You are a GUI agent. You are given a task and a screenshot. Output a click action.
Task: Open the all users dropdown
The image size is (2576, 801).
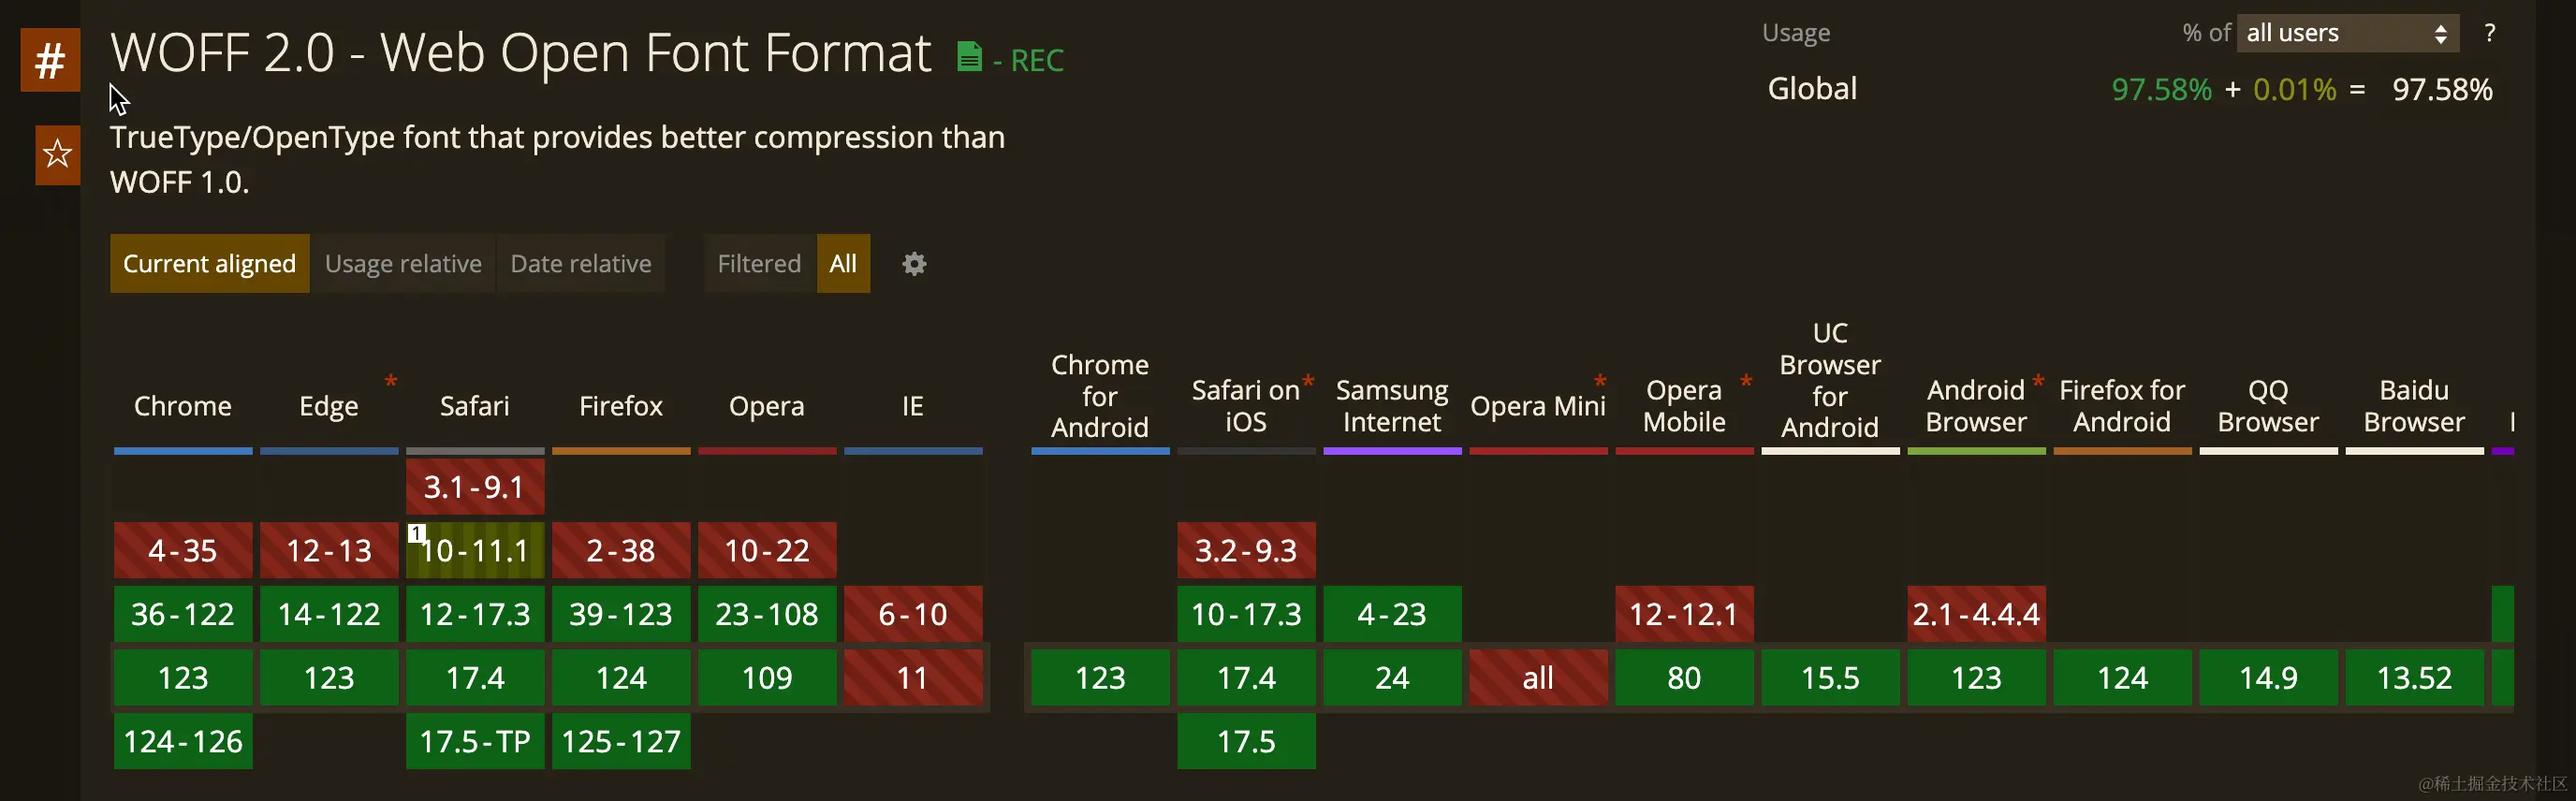(2346, 33)
